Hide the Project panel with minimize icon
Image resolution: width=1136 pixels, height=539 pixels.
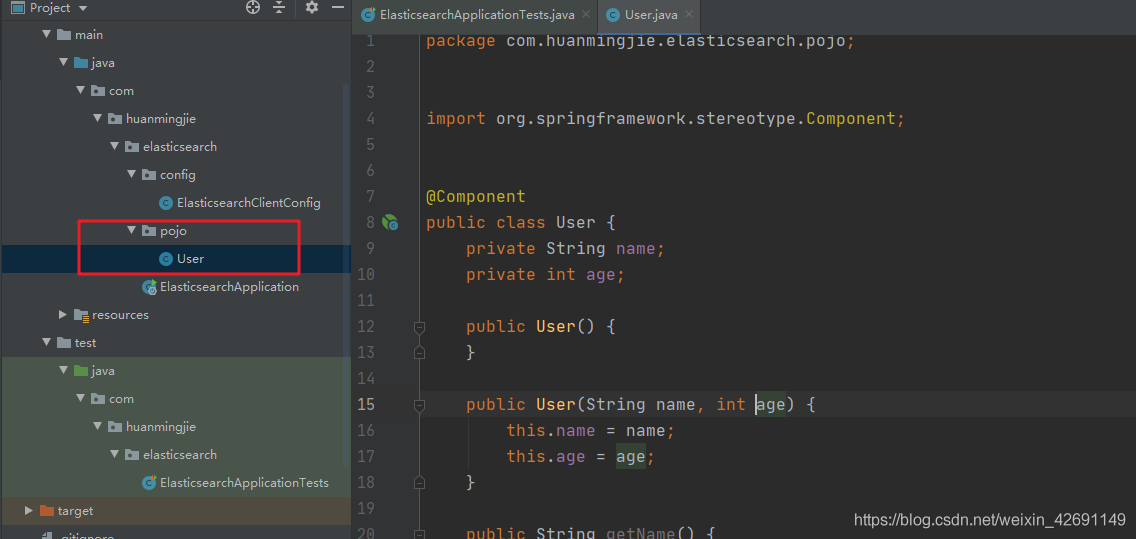(338, 8)
